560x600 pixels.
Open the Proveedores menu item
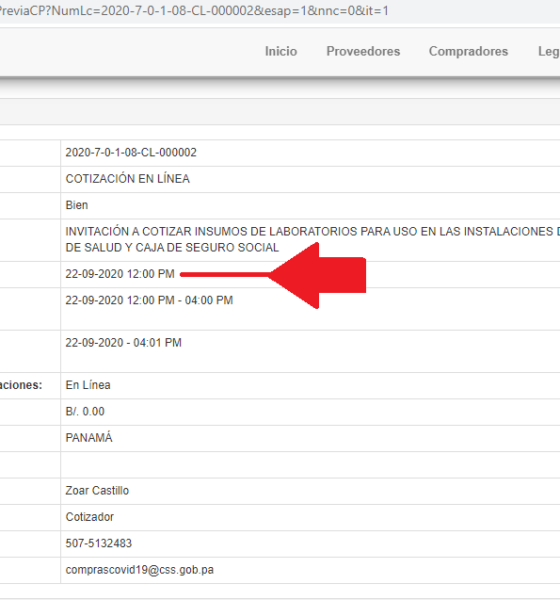(x=363, y=51)
